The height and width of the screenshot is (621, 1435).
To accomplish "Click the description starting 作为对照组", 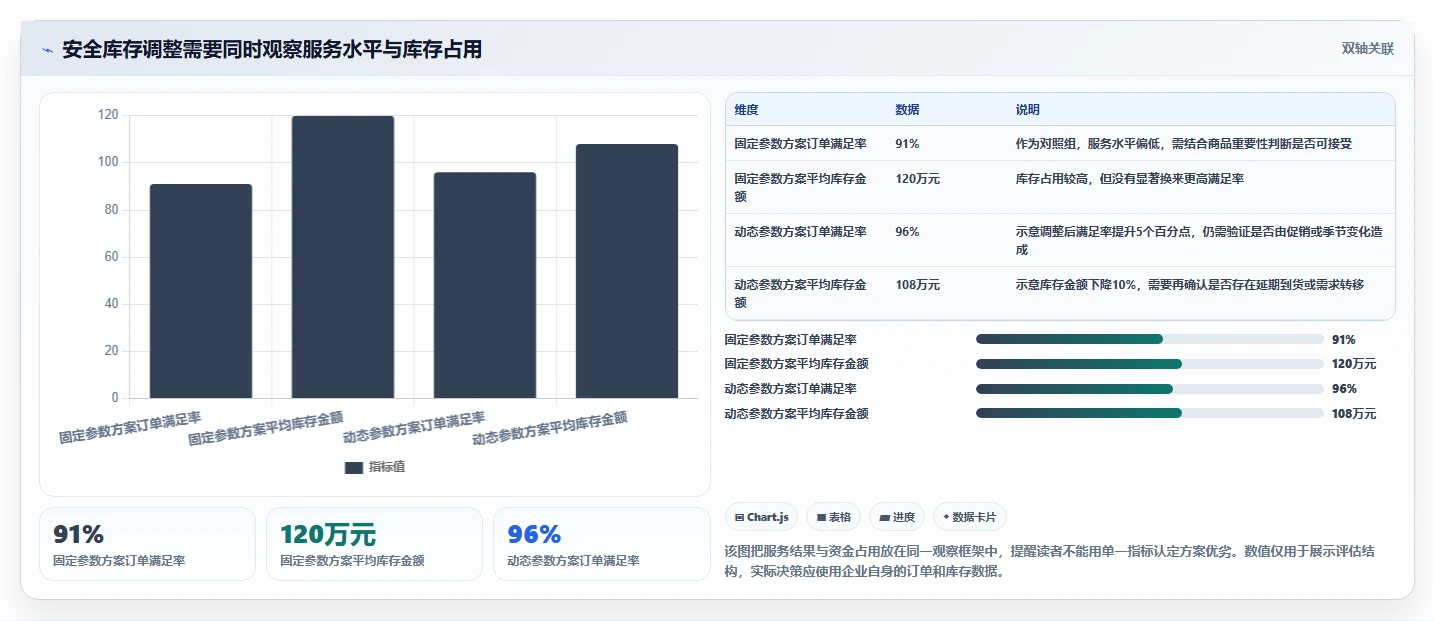I will tap(1184, 144).
